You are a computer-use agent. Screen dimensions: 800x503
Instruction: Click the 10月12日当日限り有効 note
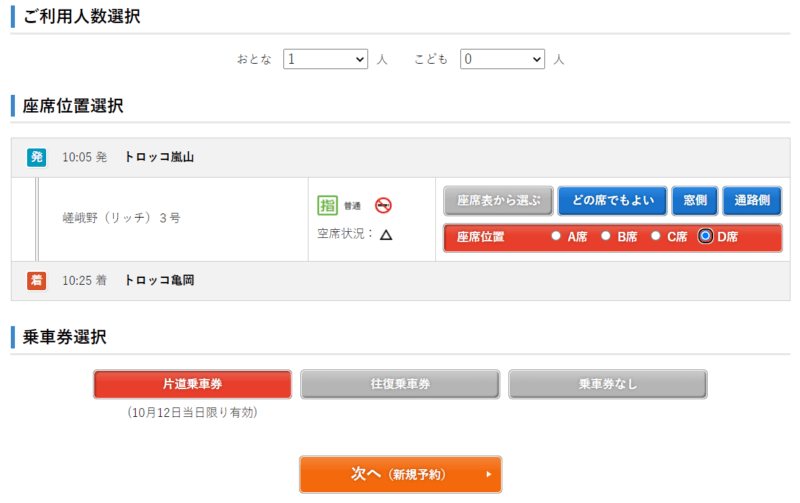point(192,412)
